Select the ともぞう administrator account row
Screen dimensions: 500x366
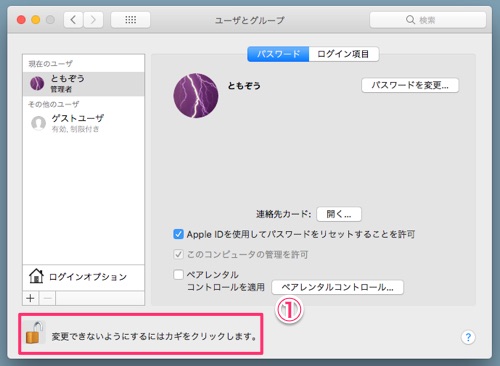coord(83,84)
